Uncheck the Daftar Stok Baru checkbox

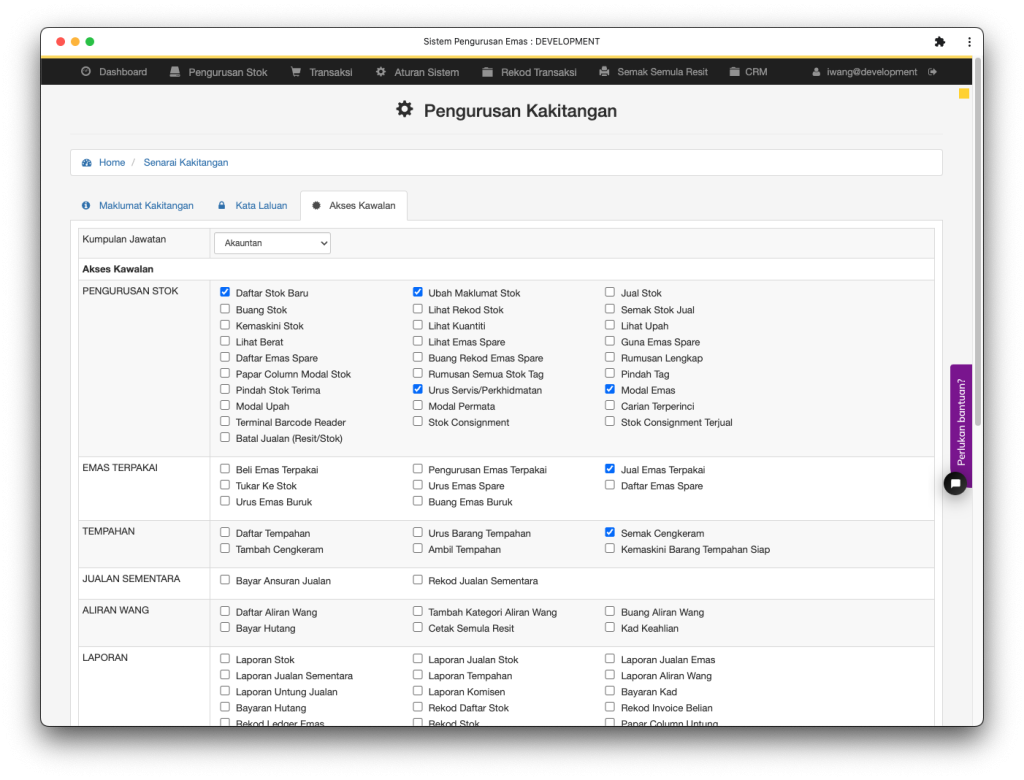[x=225, y=293]
